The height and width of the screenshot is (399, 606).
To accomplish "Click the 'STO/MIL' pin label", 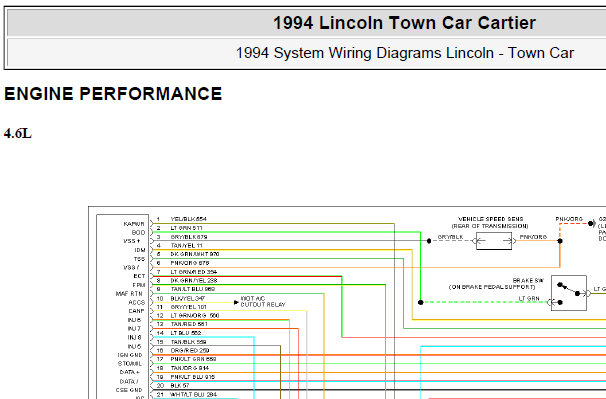I will (x=130, y=363).
